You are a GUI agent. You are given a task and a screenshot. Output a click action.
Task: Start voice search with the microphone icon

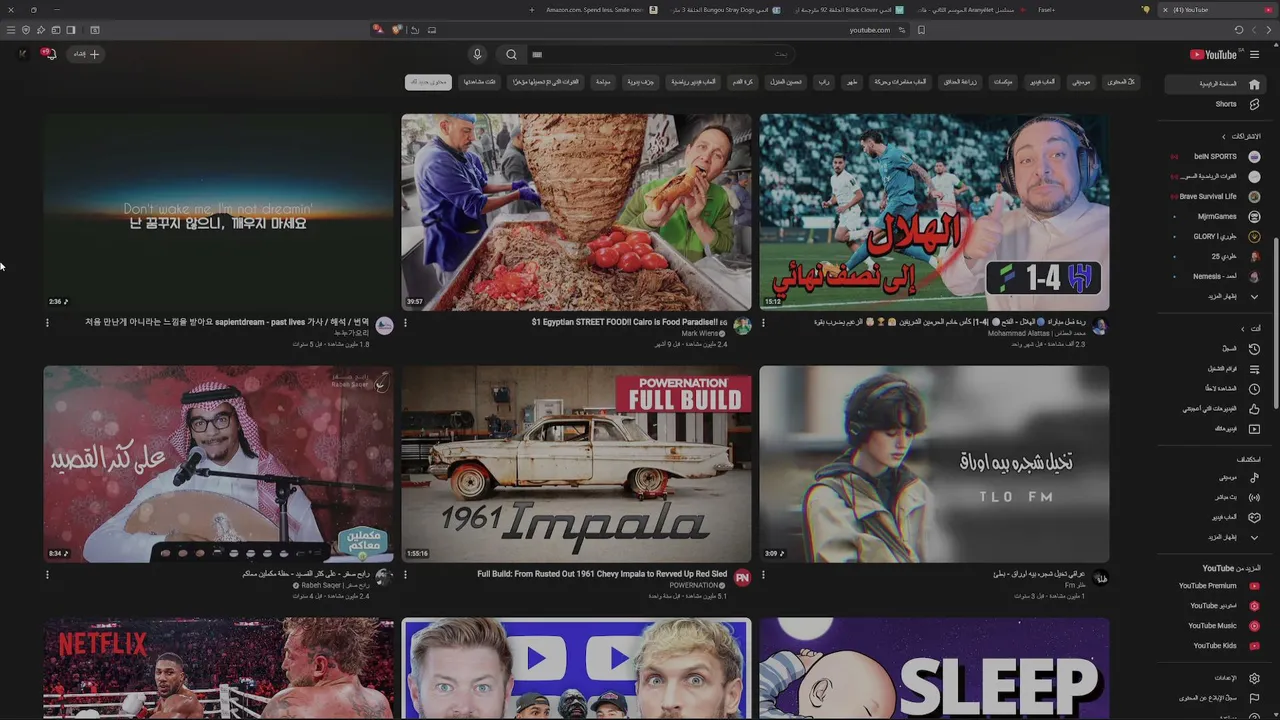477,55
